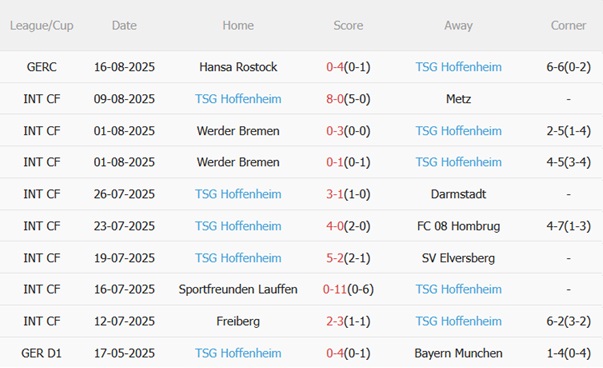Open TSG Hoffenheim link in Bayern Munchen row
603x368 pixels.
pos(238,353)
